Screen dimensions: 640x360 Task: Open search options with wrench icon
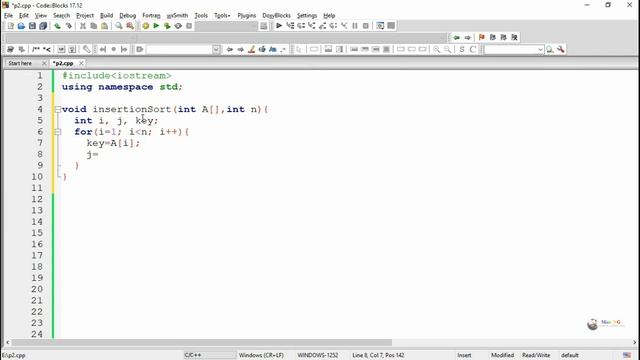(x=561, y=49)
